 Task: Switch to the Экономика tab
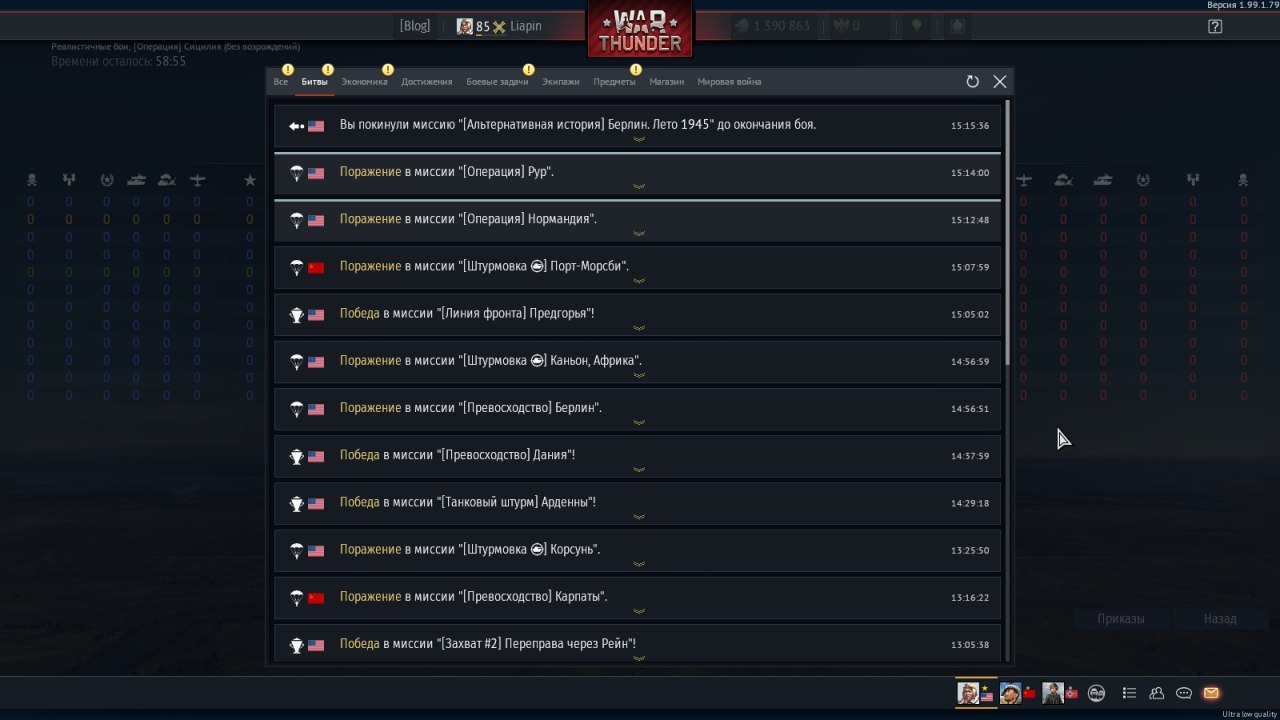364,82
